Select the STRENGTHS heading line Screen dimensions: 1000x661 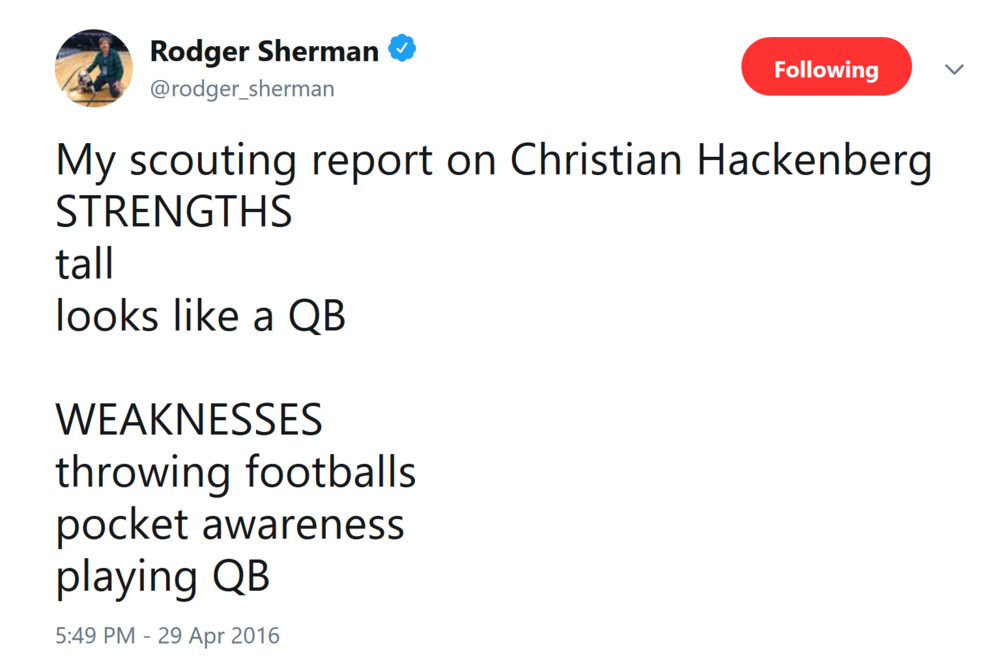pos(173,212)
